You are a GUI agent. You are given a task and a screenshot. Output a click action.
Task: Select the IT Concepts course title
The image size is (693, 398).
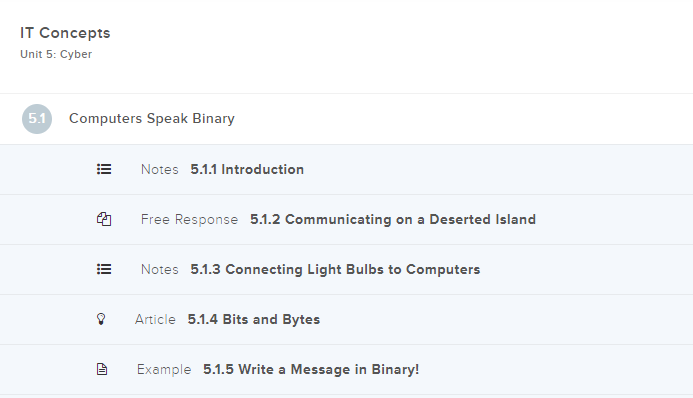[65, 33]
